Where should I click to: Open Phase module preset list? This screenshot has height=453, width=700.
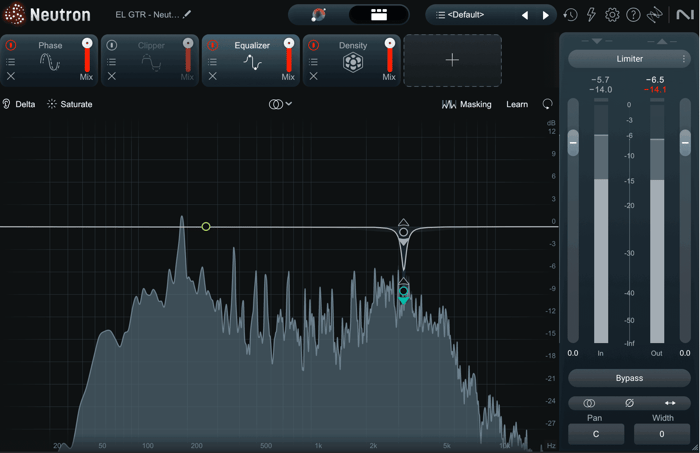click(x=11, y=62)
